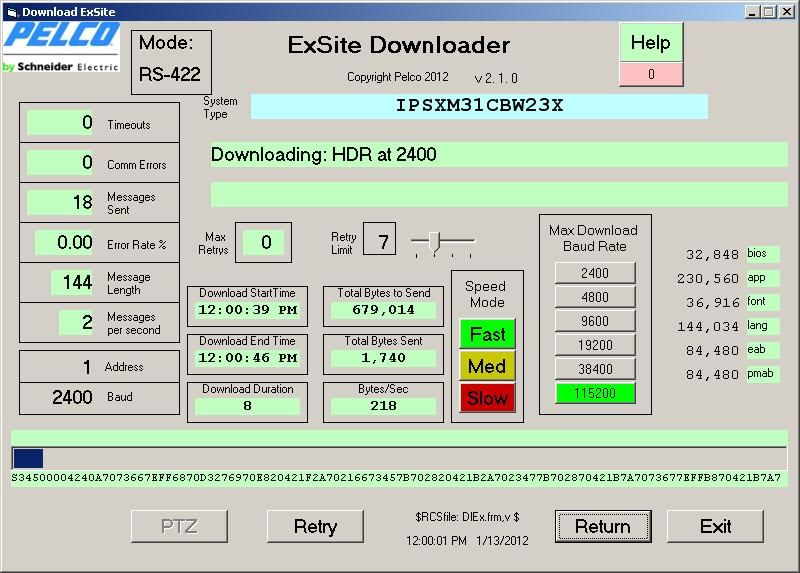Image resolution: width=800 pixels, height=573 pixels.
Task: Select Med speed mode
Action: [x=487, y=366]
